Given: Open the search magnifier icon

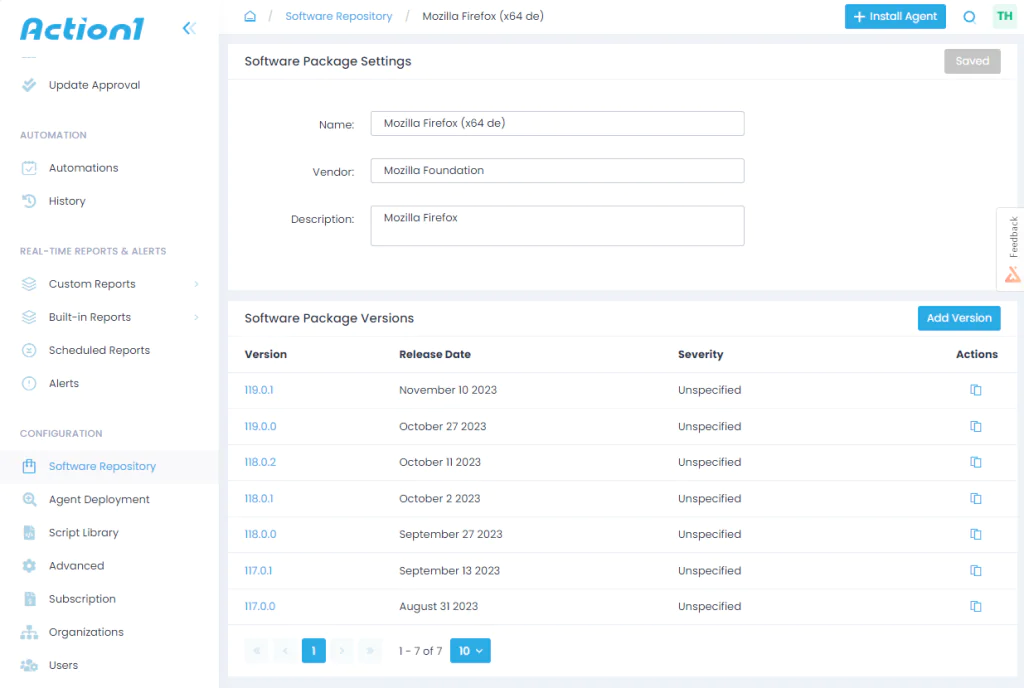Looking at the screenshot, I should (970, 17).
